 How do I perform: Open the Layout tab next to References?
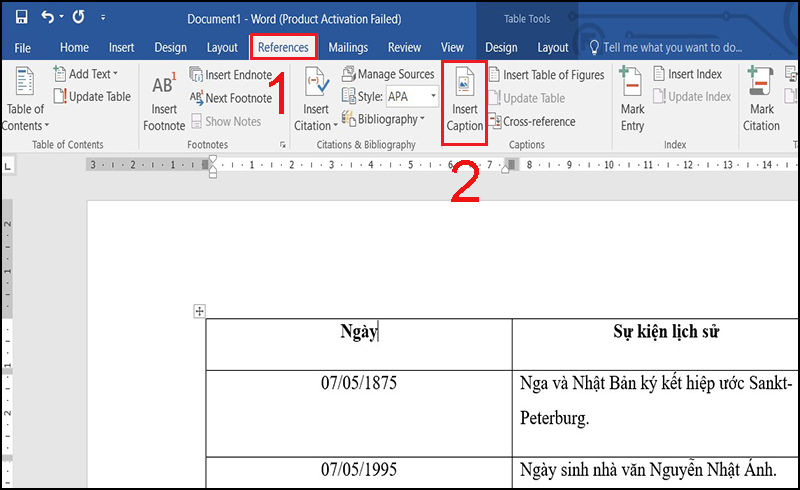[x=222, y=47]
